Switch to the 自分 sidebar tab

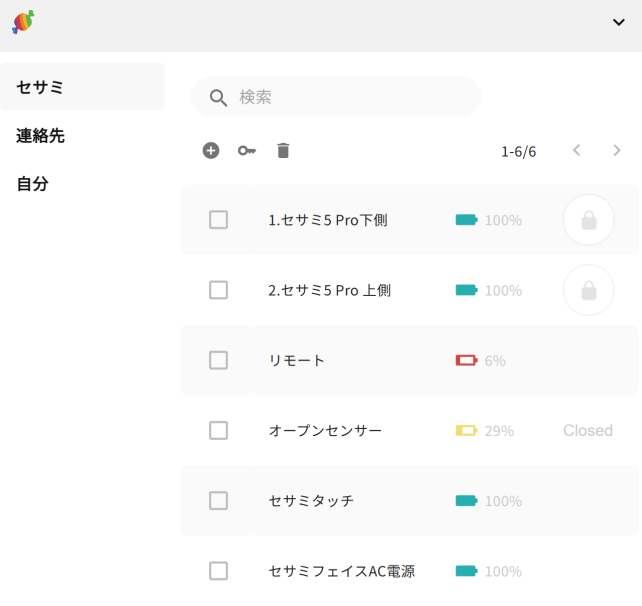33,184
